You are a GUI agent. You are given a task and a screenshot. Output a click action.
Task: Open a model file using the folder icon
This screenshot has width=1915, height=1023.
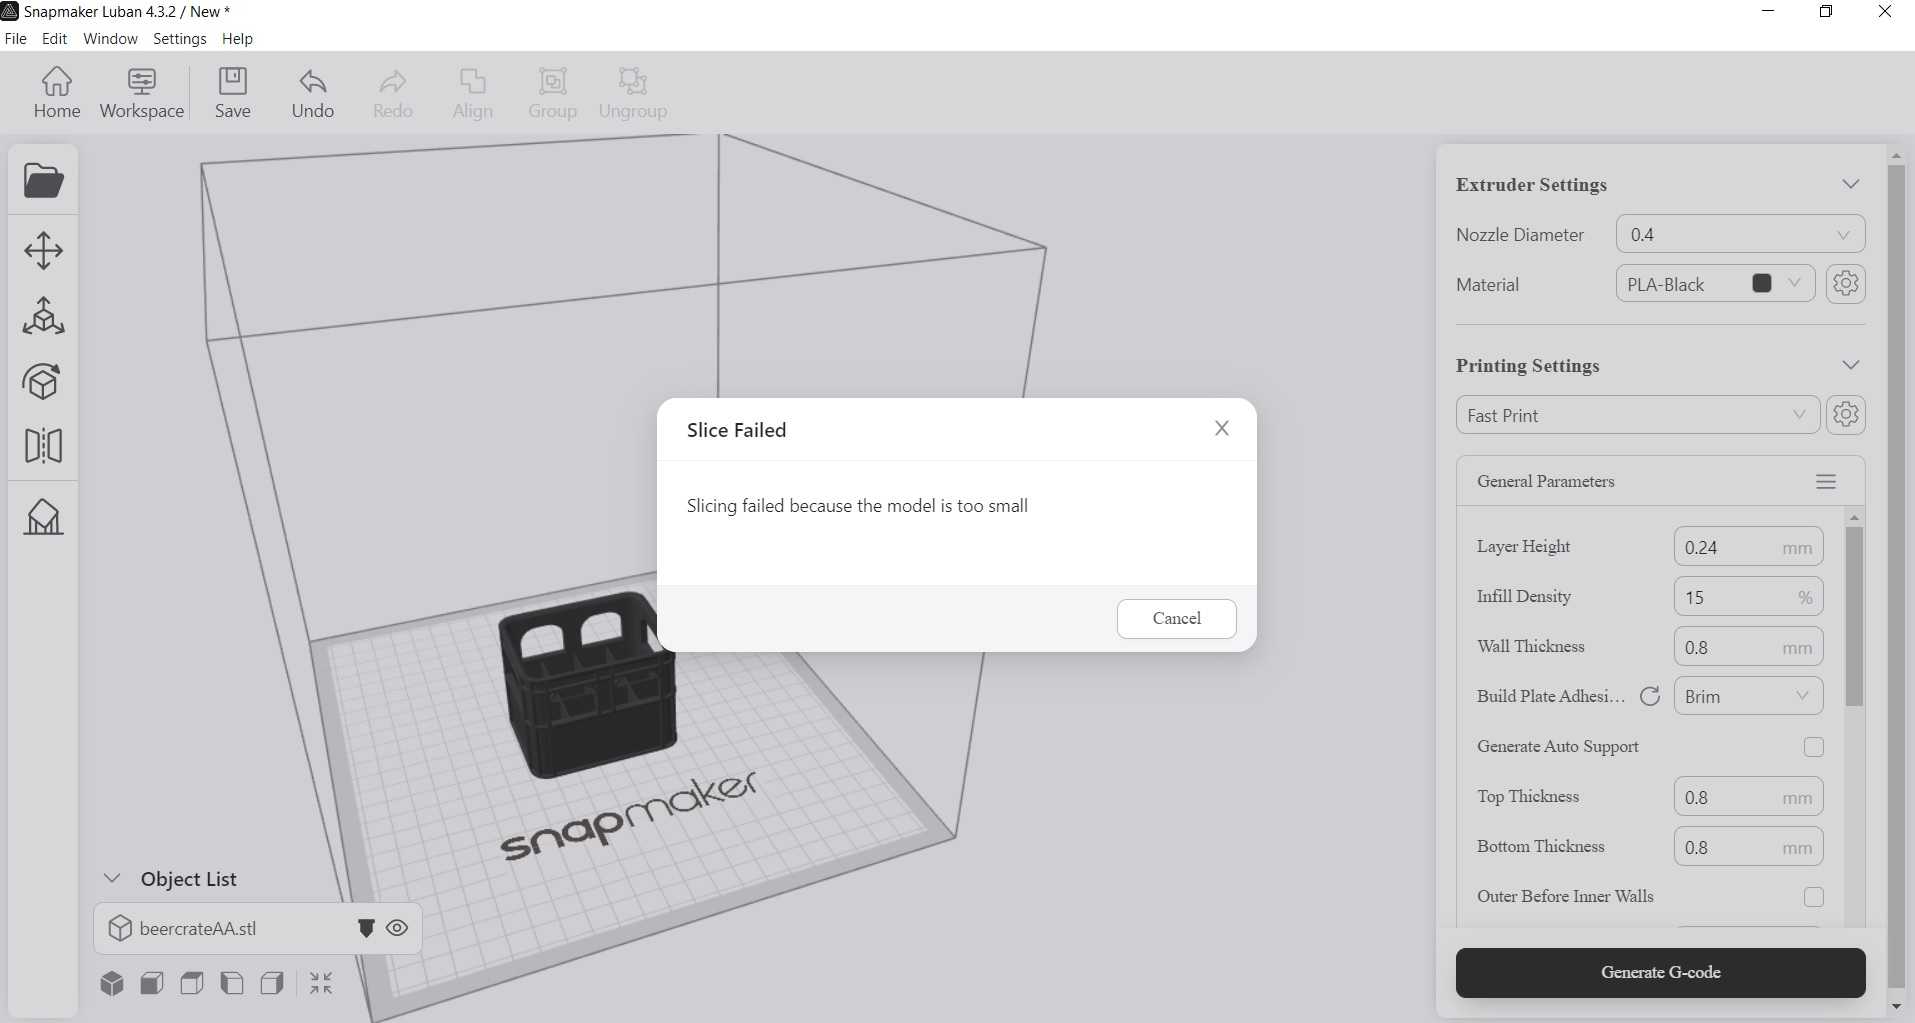42,180
